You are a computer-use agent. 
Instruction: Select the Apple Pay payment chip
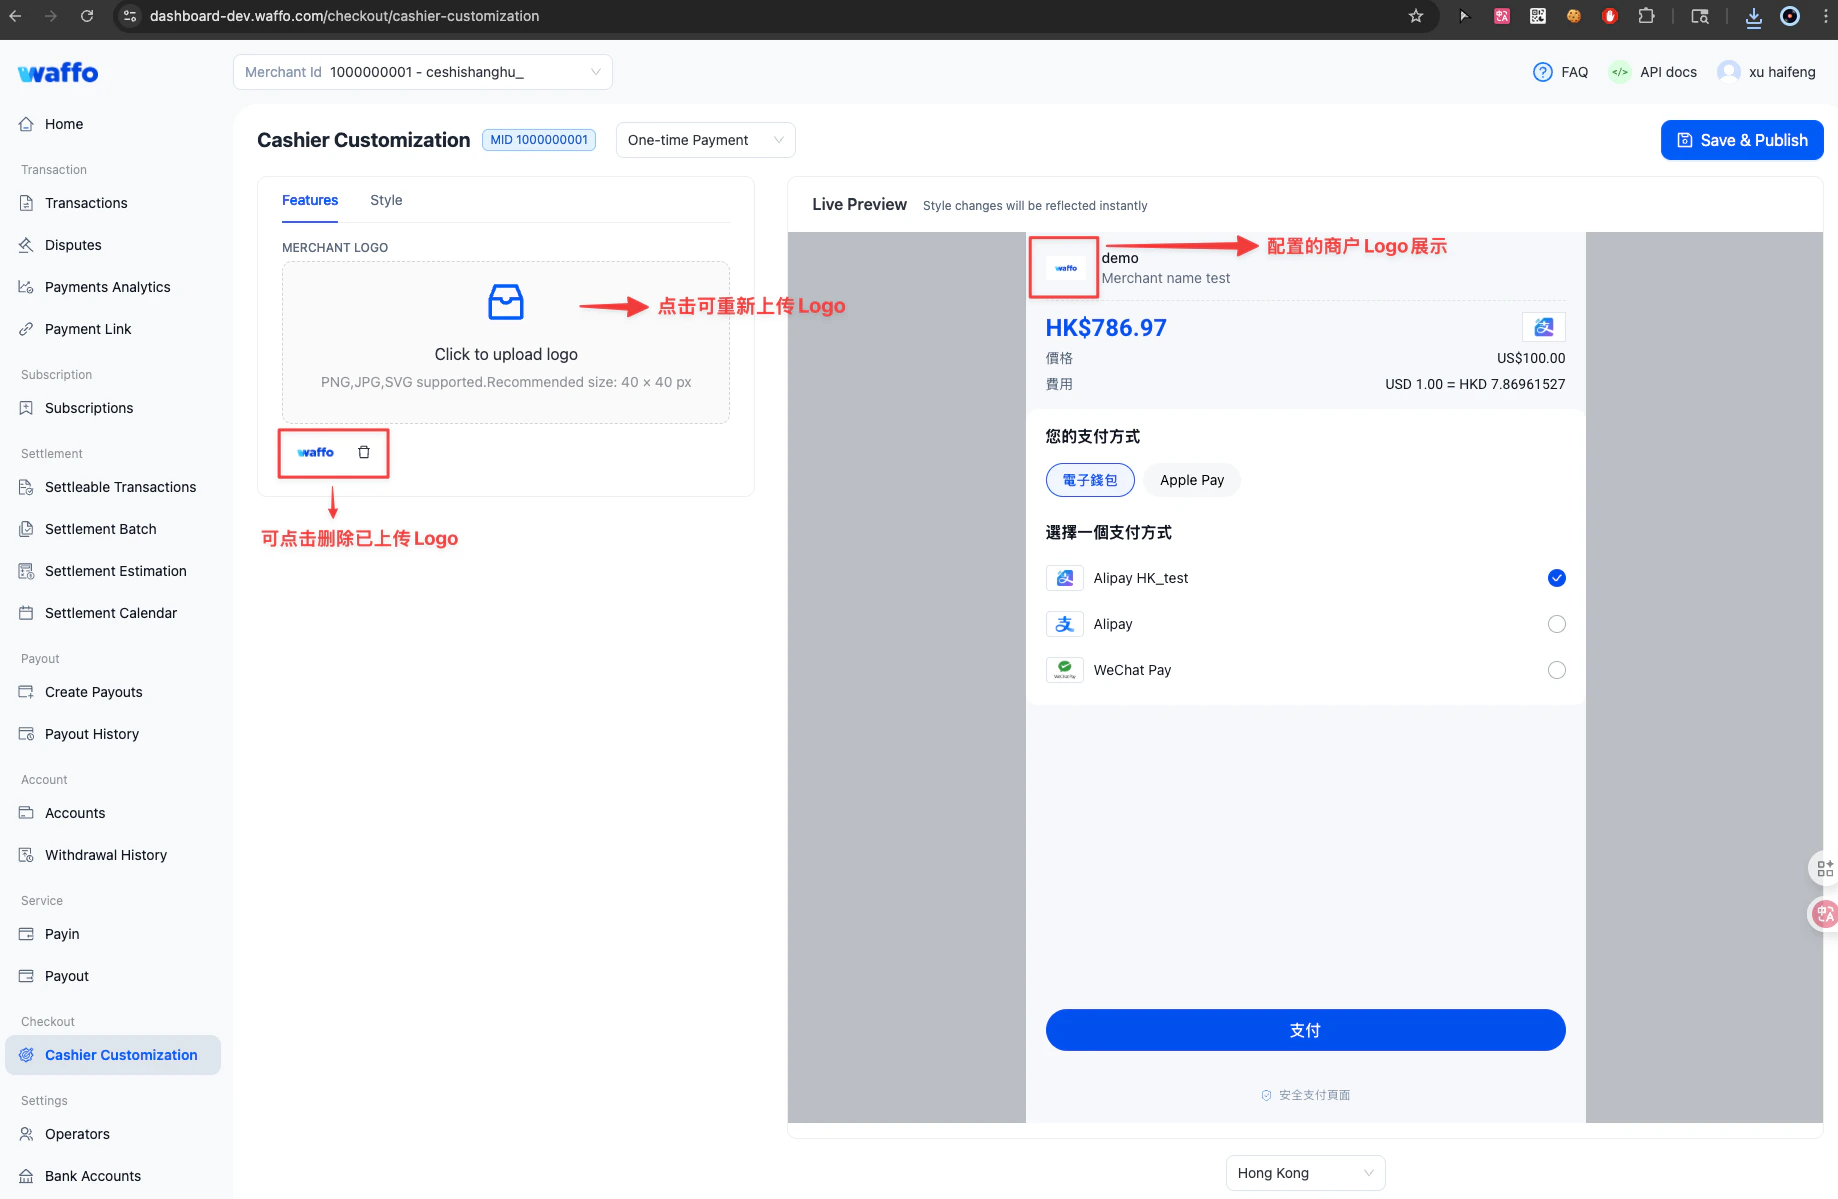1192,480
